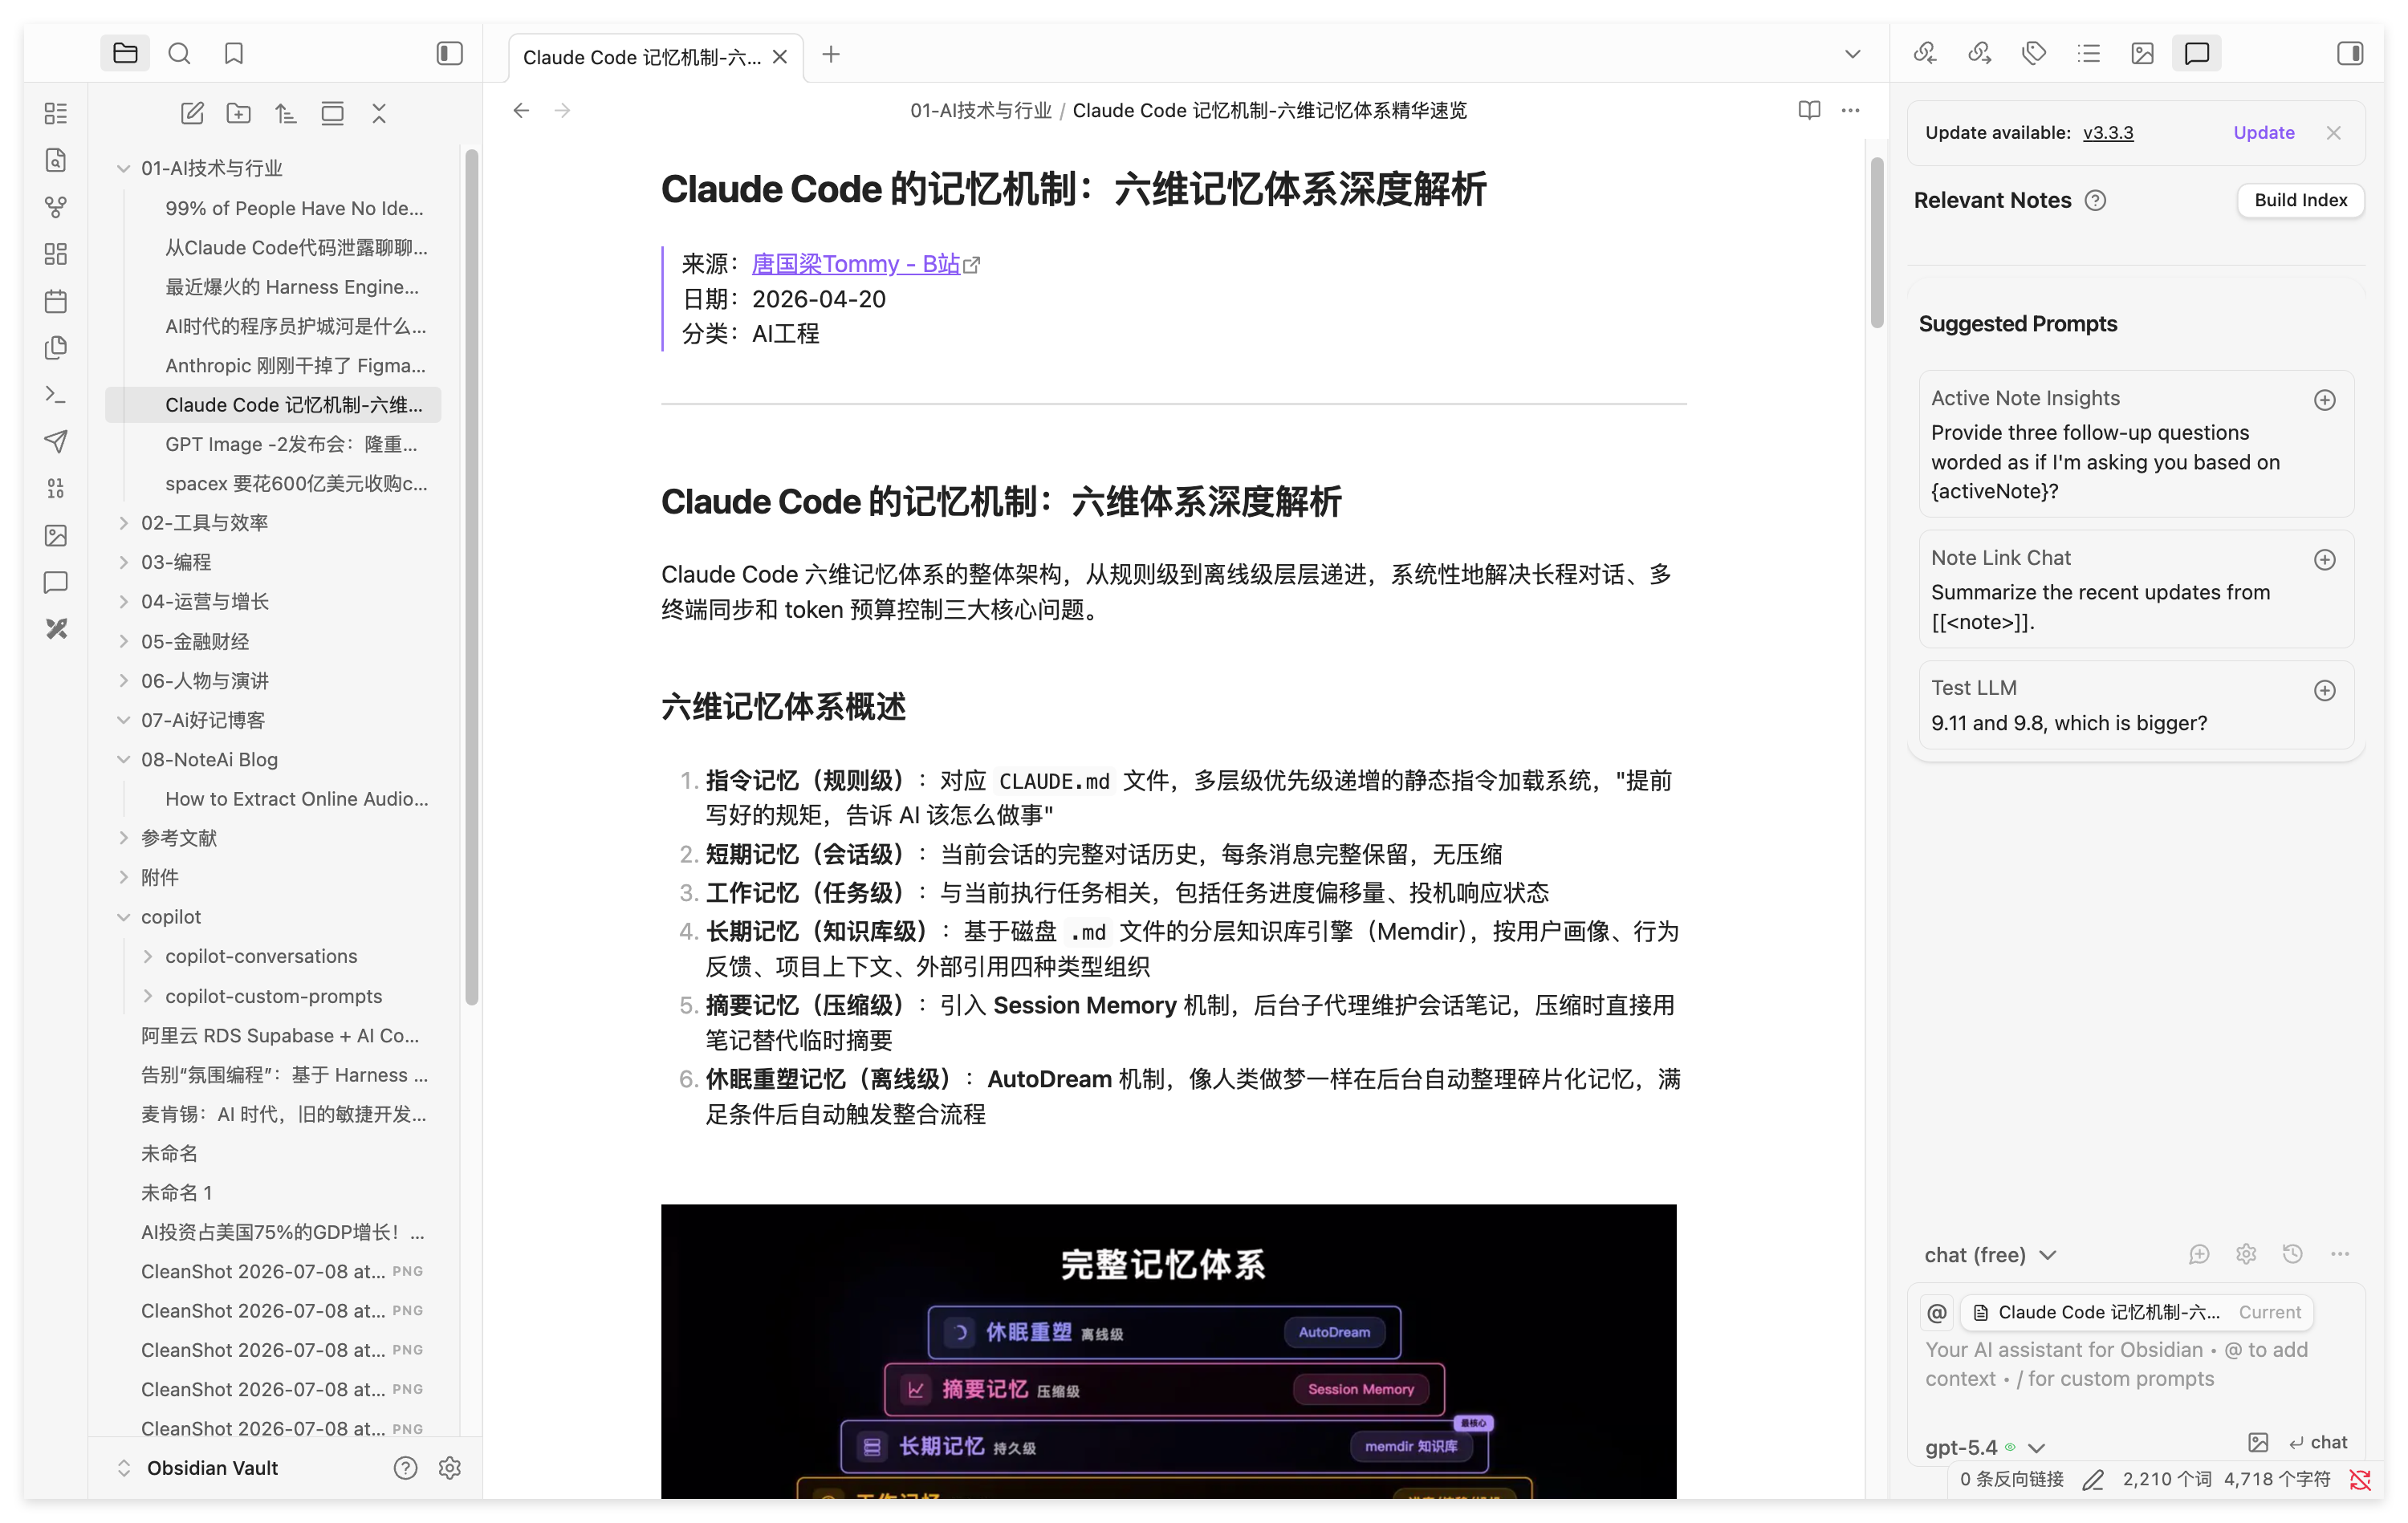The width and height of the screenshot is (2408, 1523).
Task: Toggle the right sidebar
Action: (2350, 53)
